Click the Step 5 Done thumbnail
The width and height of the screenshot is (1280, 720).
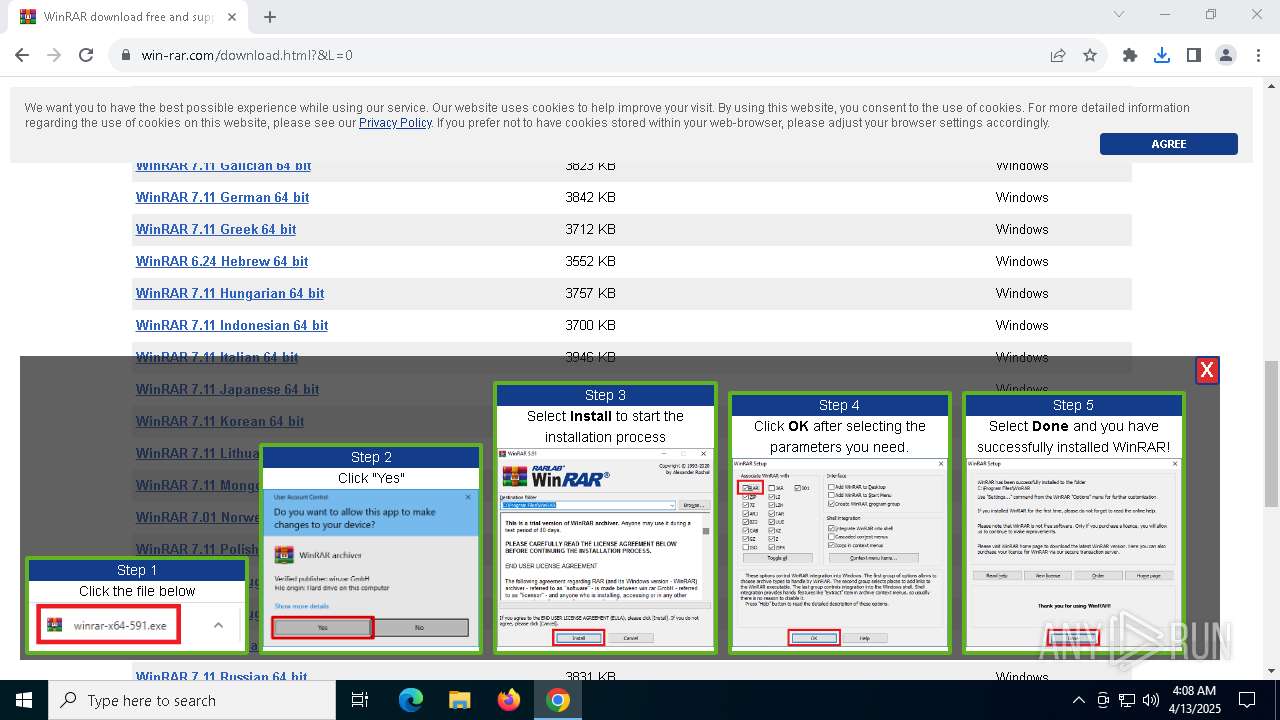[x=1074, y=523]
